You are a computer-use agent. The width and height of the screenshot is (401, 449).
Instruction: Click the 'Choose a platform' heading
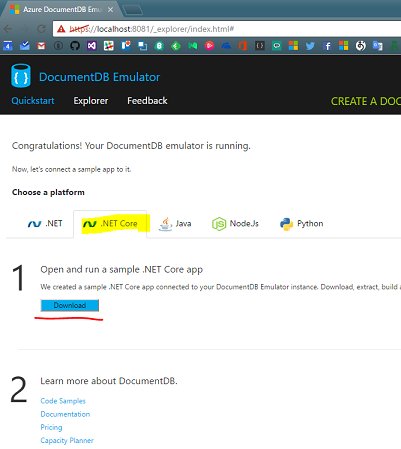[x=48, y=192]
